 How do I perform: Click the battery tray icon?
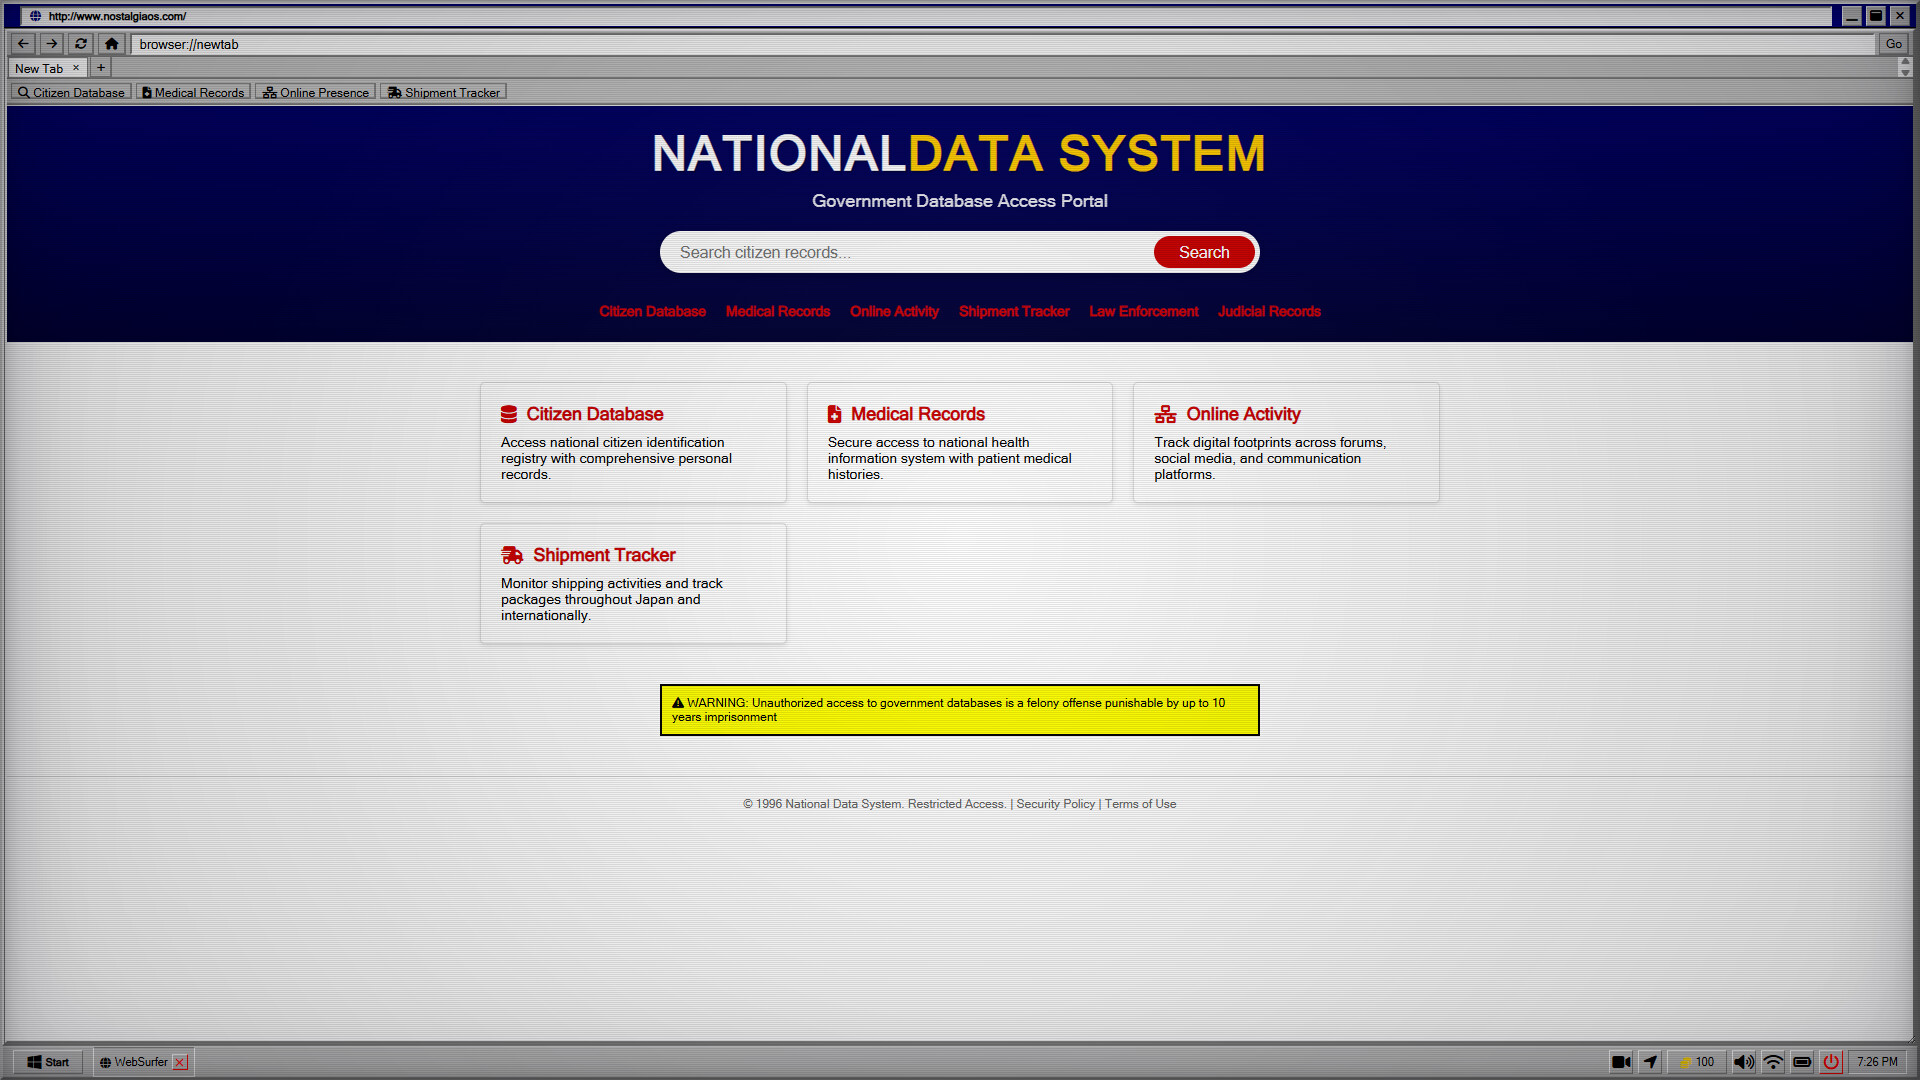[1802, 1062]
